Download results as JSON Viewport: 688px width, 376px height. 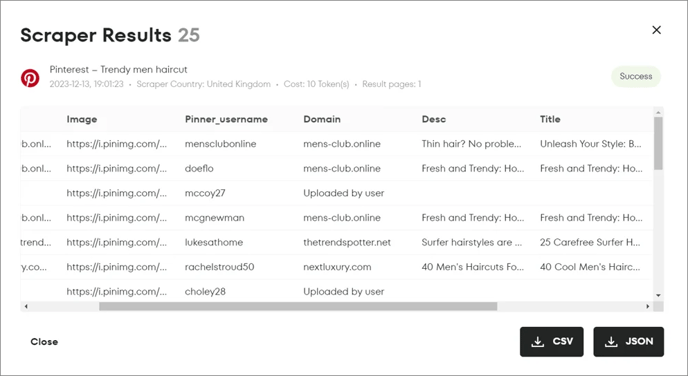tap(628, 341)
